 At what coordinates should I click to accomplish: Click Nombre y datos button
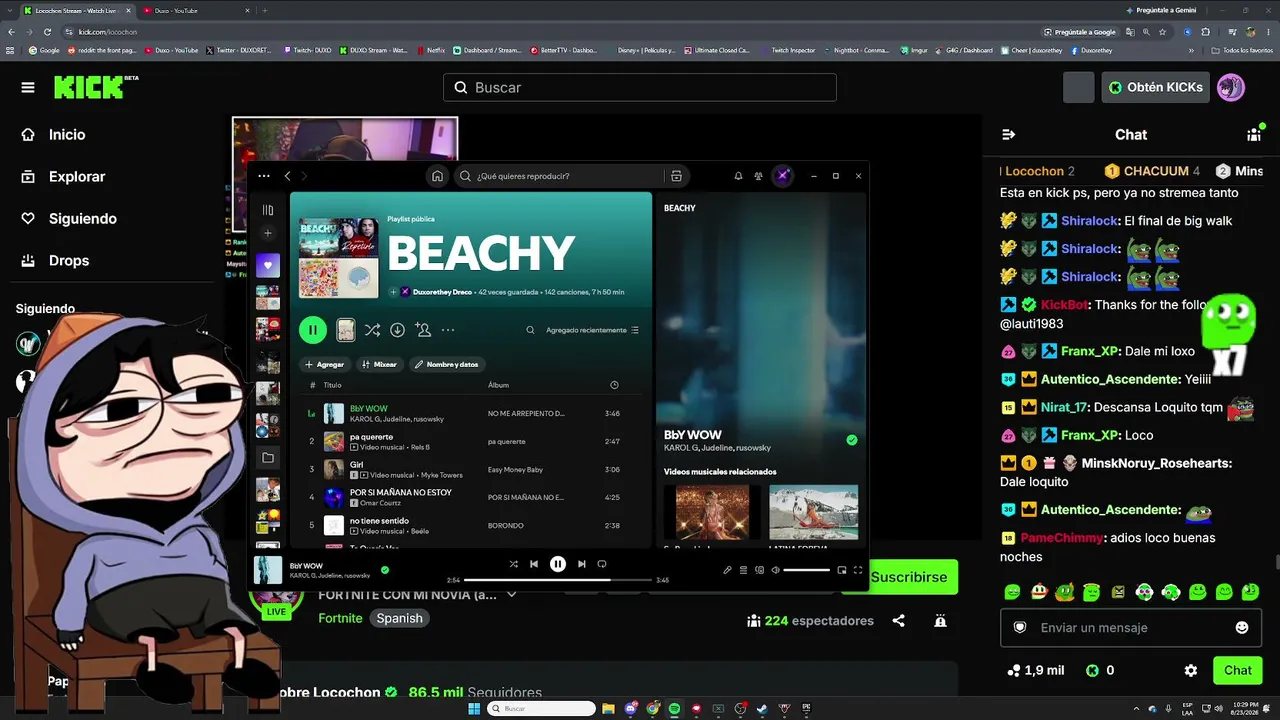447,365
